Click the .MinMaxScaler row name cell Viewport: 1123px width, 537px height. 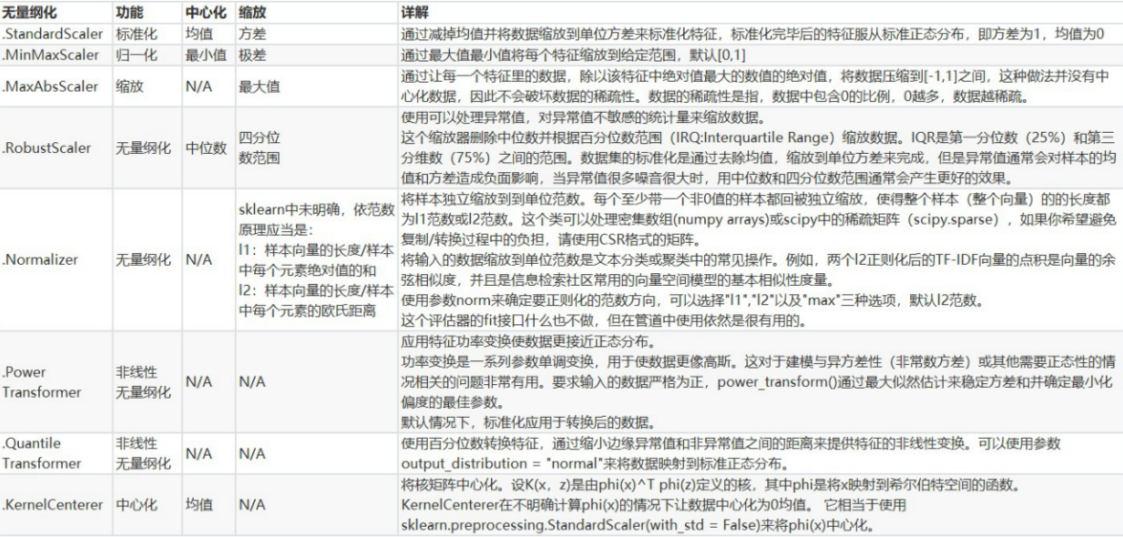50,55
